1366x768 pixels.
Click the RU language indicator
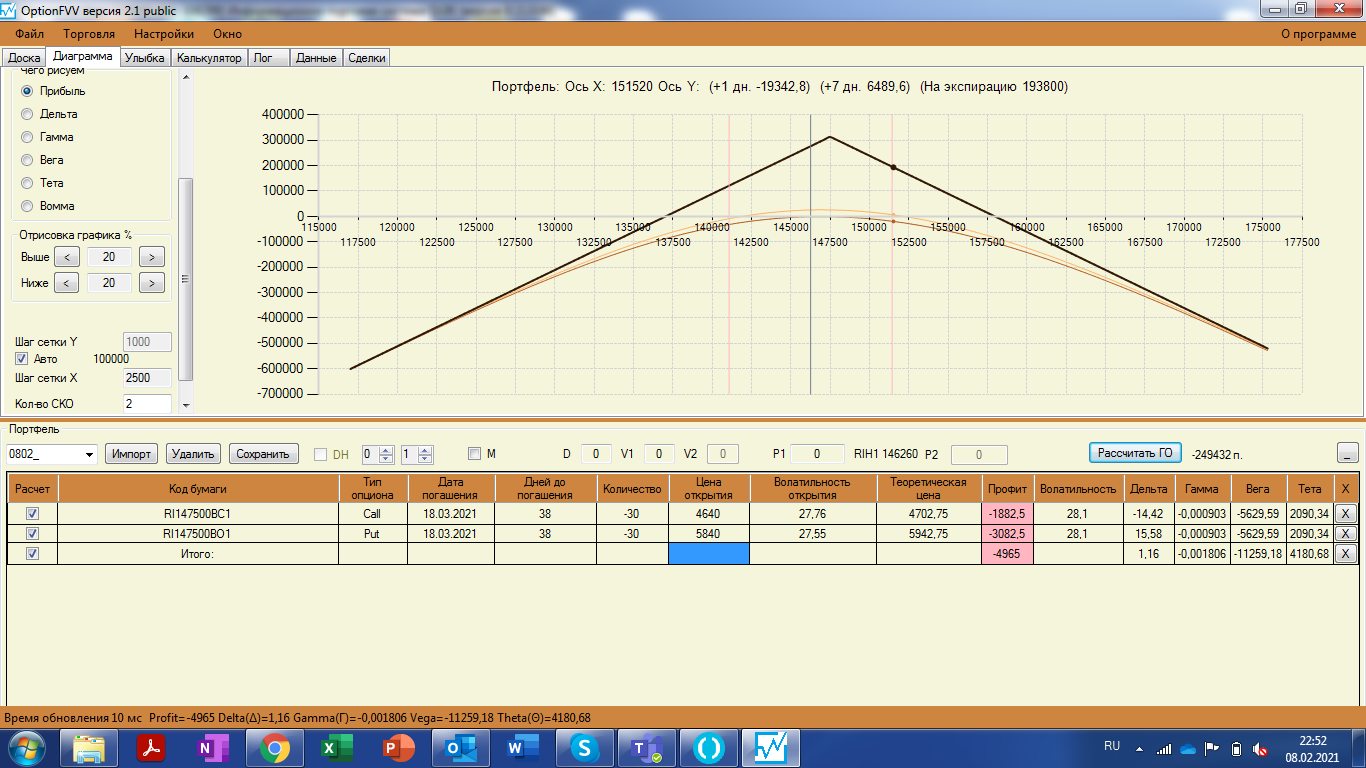pyautogui.click(x=1112, y=746)
